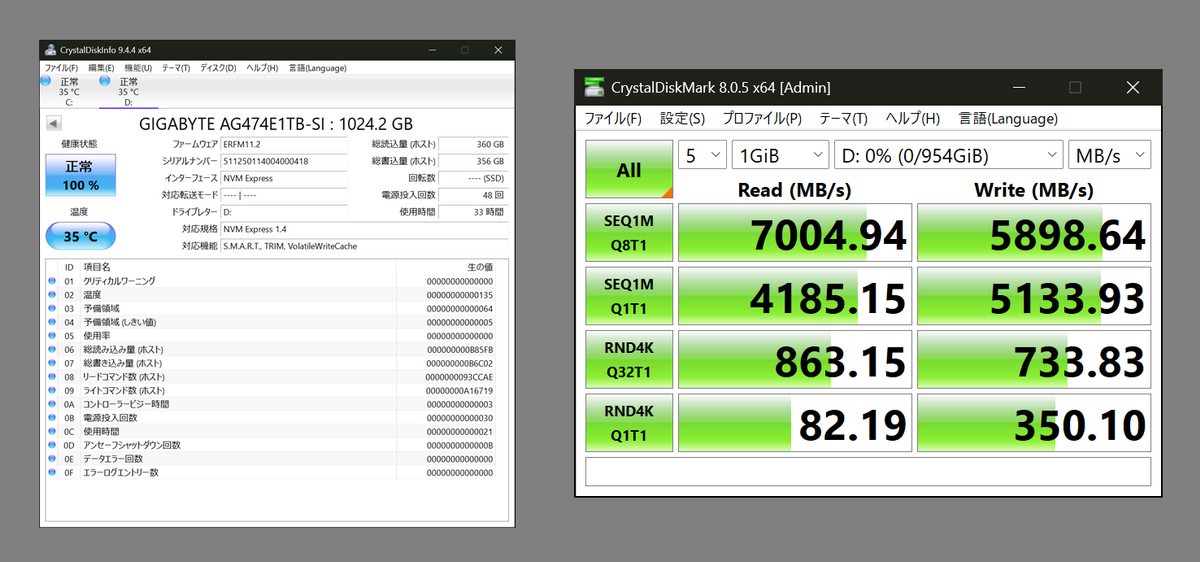
Task: Open ヘルプ(H) menu in CrystalDiskMark
Action: [x=912, y=118]
